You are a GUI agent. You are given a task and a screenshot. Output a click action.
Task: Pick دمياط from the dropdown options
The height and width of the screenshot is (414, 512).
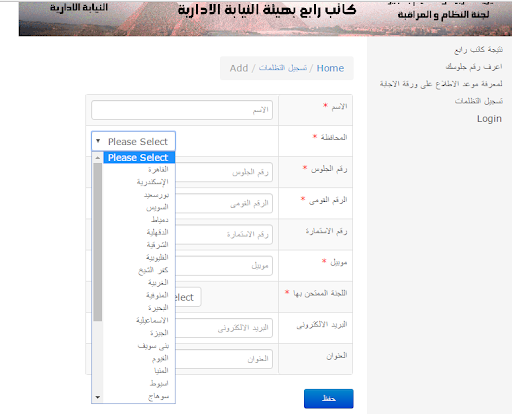[139, 220]
